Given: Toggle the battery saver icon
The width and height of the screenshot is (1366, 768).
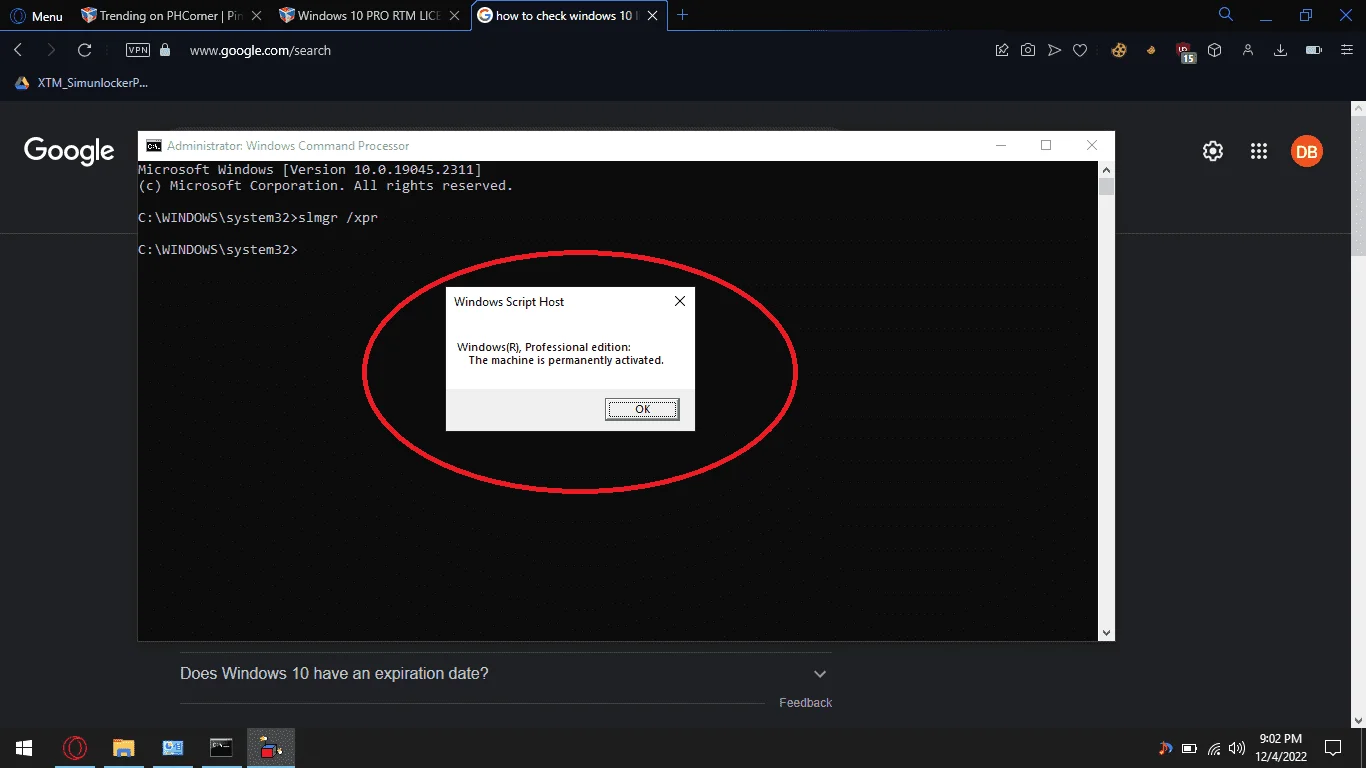Looking at the screenshot, I should click(x=1314, y=50).
